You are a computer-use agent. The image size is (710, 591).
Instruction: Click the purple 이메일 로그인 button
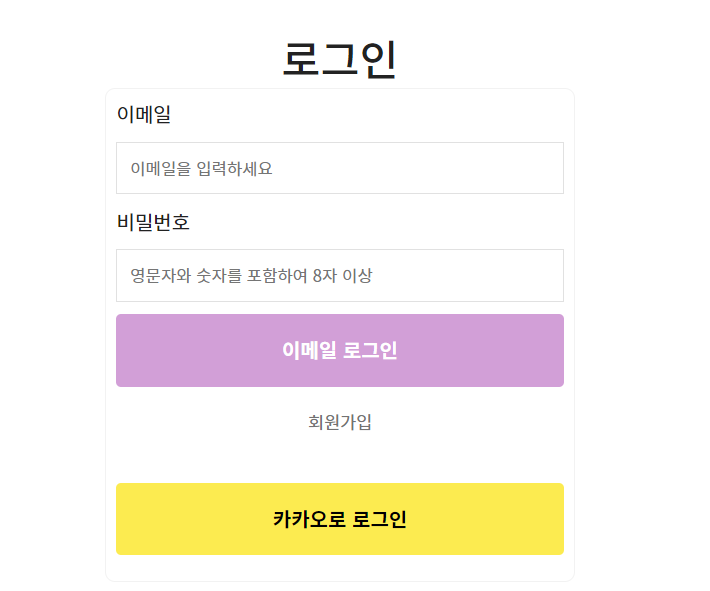click(x=340, y=351)
